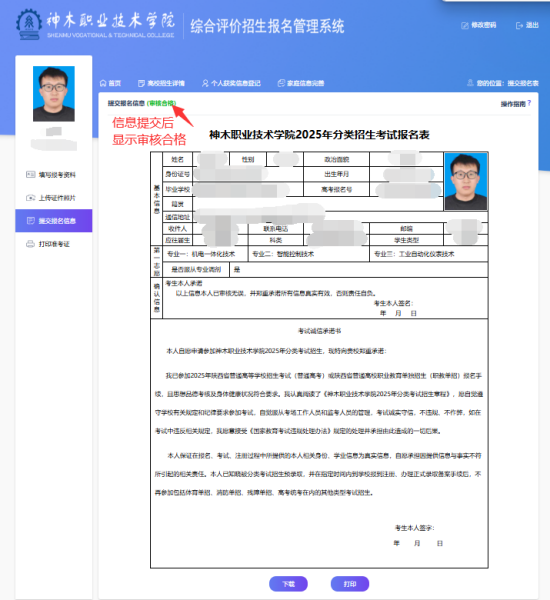This screenshot has height=600, width=550.
Task: Click the sidebar profile photo
Action: click(54, 94)
